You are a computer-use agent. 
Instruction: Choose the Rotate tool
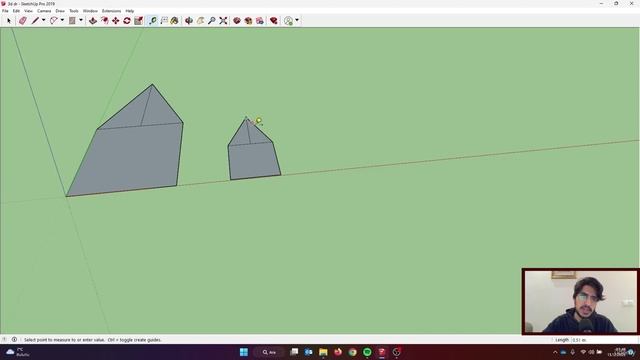coord(127,20)
